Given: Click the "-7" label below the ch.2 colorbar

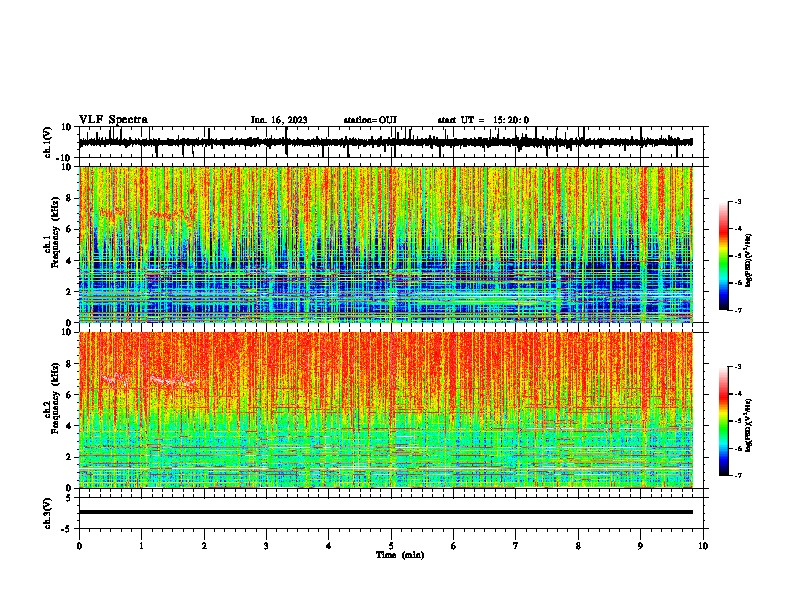Looking at the screenshot, I should [737, 476].
